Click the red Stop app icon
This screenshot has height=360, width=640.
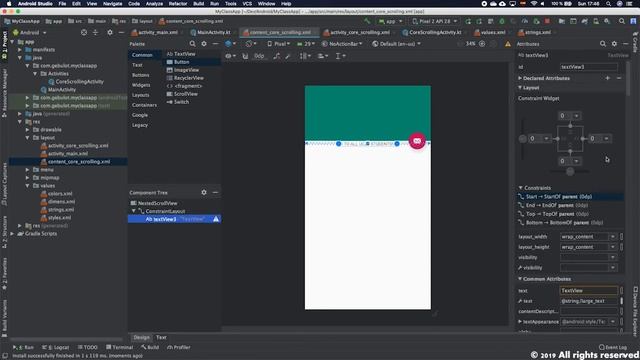[547, 21]
